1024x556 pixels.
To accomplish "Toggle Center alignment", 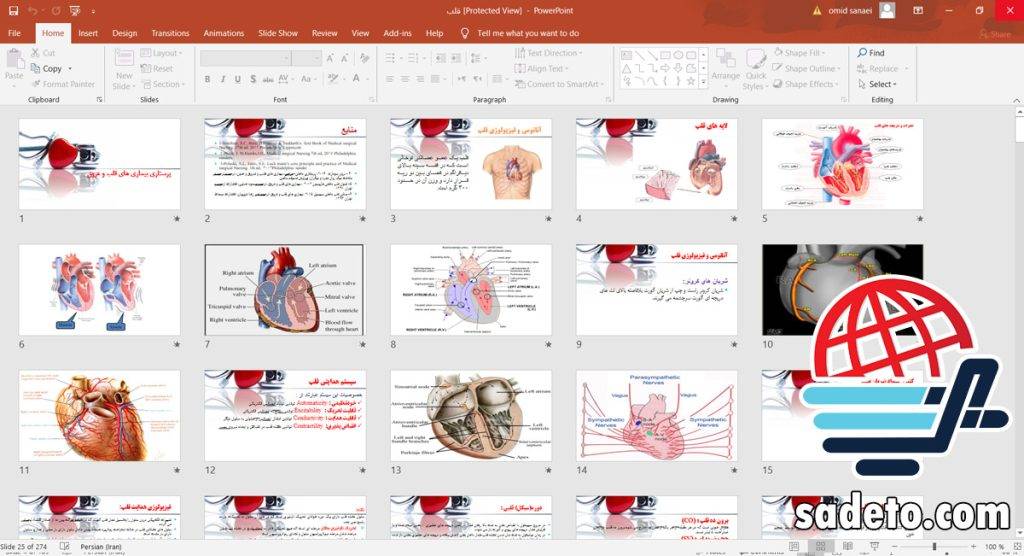I will coord(405,79).
